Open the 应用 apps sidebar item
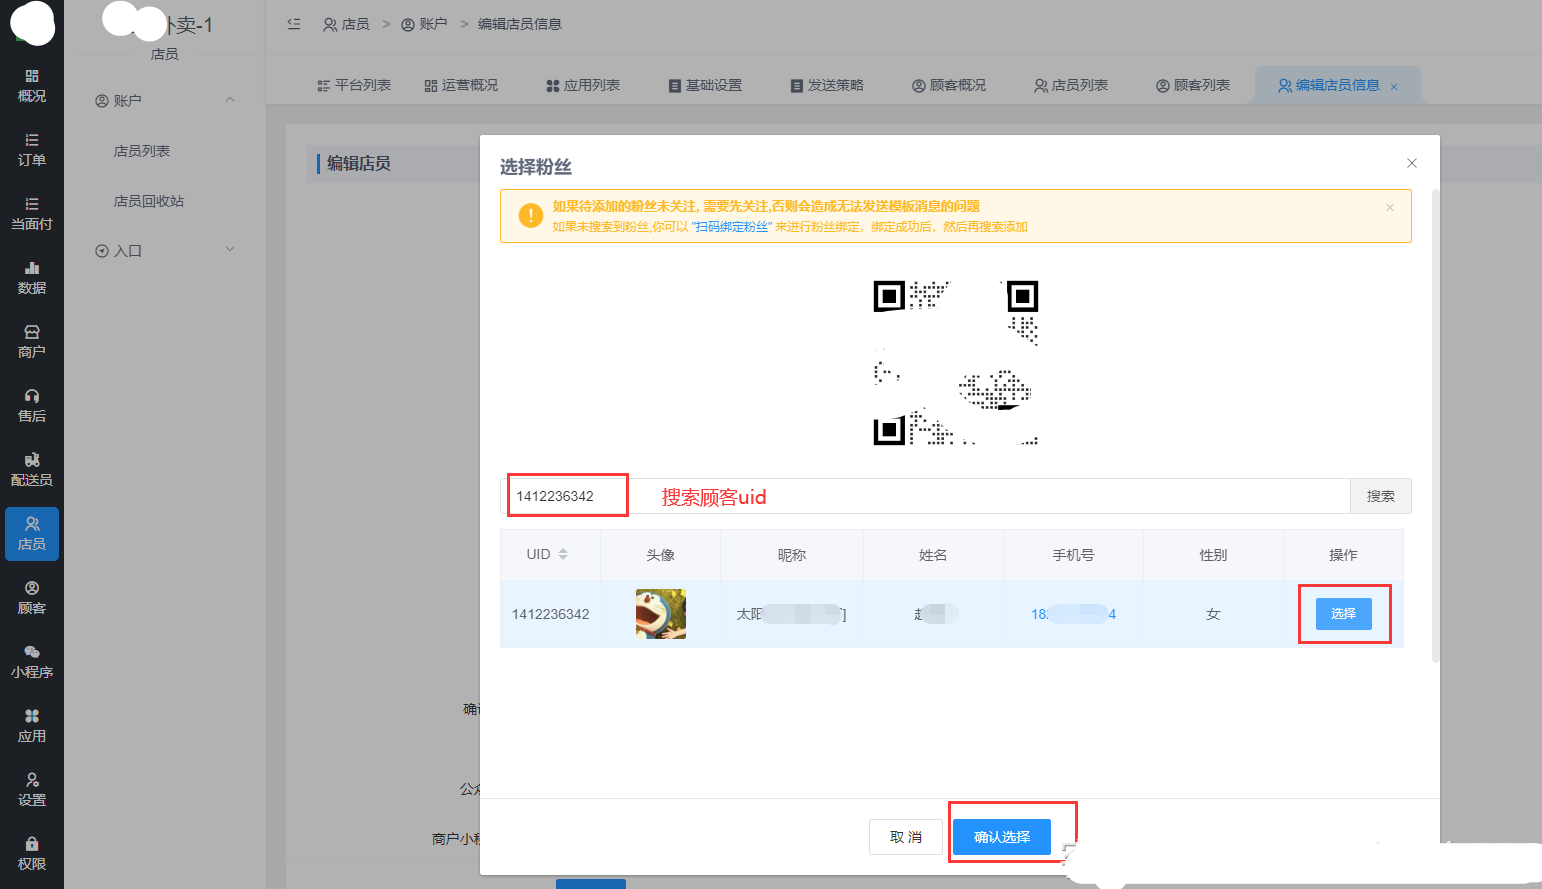The image size is (1542, 889). click(x=32, y=726)
